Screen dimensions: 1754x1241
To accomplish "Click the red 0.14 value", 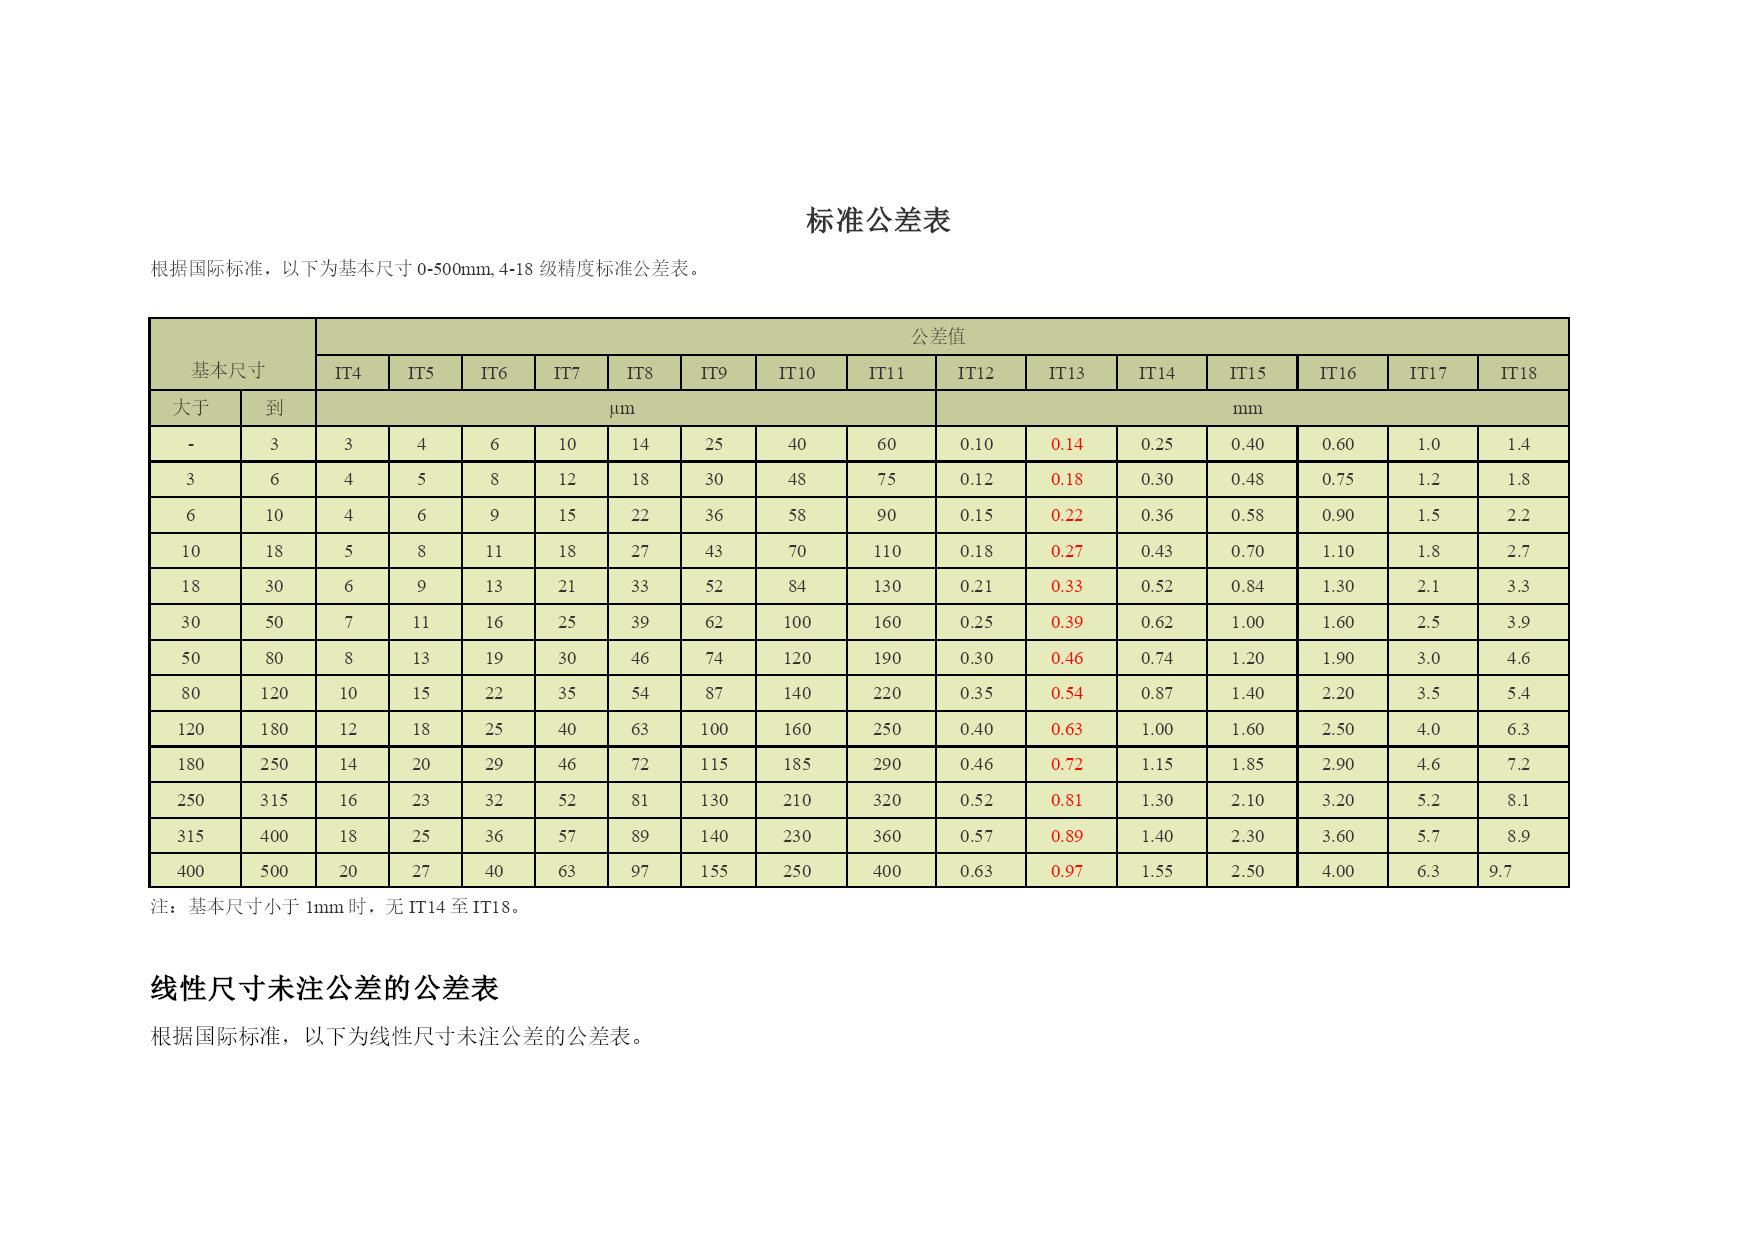I will 1067,444.
